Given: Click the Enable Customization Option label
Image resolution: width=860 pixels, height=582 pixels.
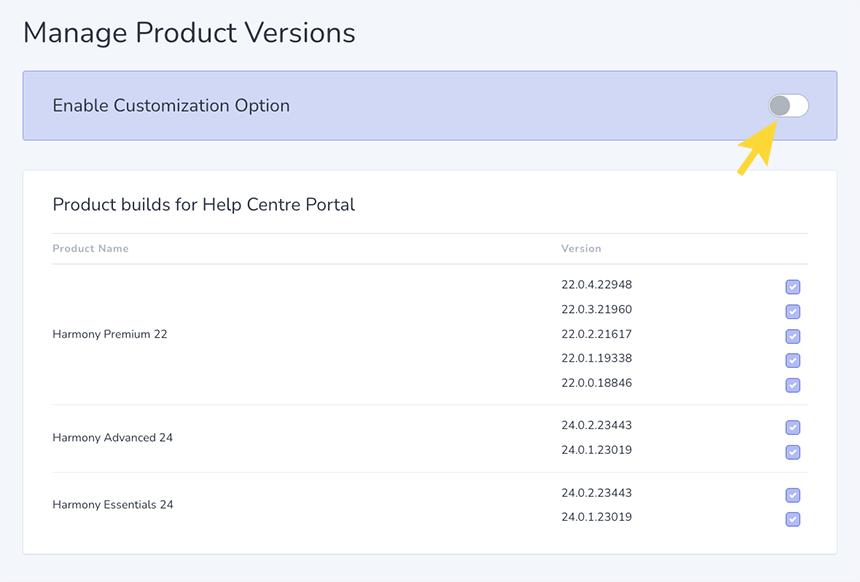Looking at the screenshot, I should 171,106.
